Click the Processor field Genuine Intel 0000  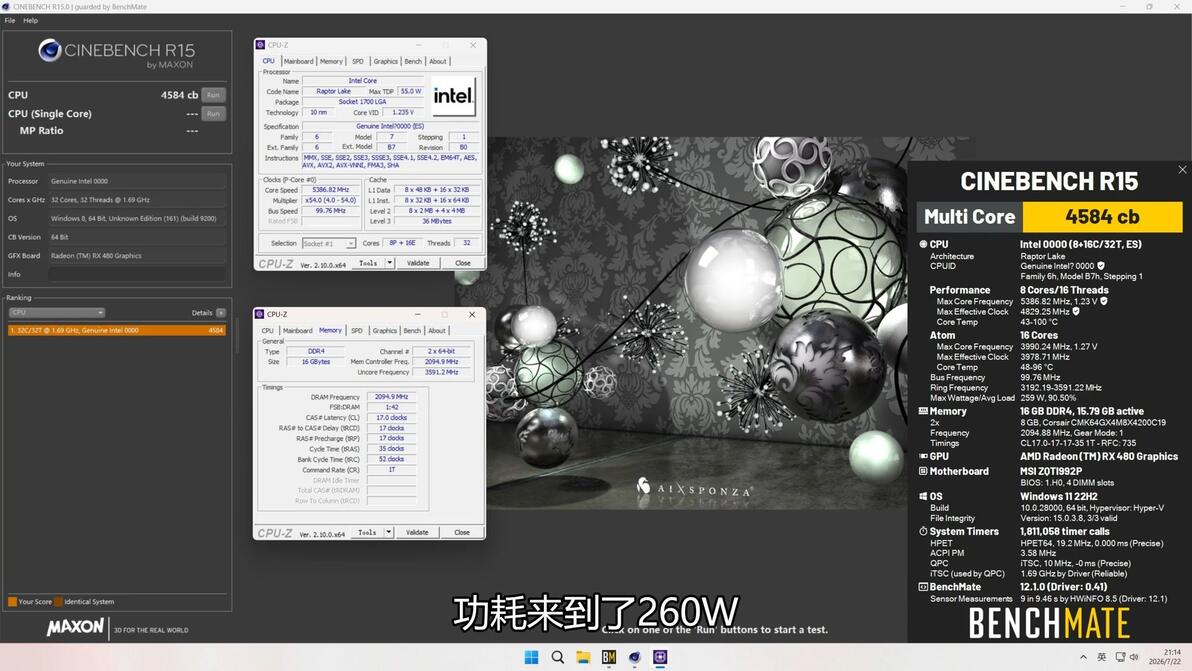(137, 182)
